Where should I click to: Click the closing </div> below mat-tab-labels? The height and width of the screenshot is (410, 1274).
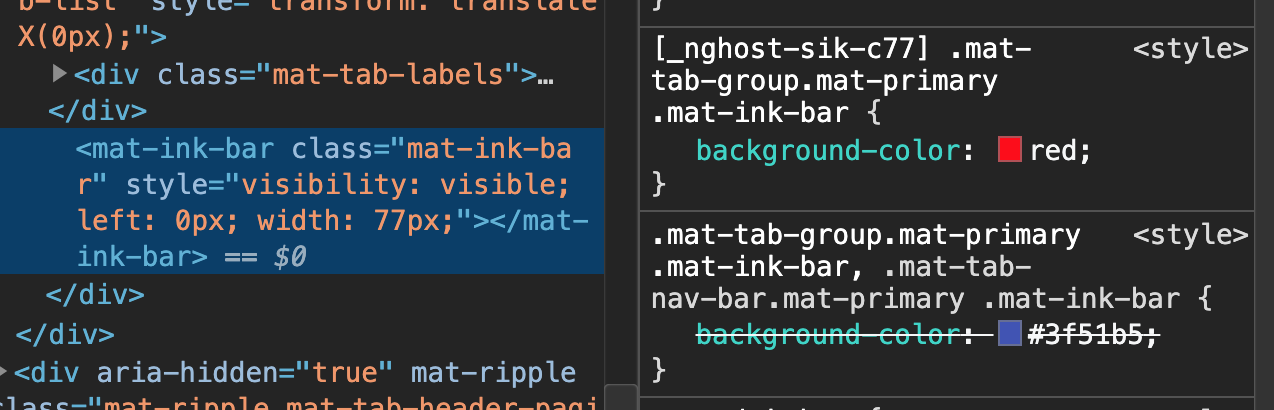(97, 110)
